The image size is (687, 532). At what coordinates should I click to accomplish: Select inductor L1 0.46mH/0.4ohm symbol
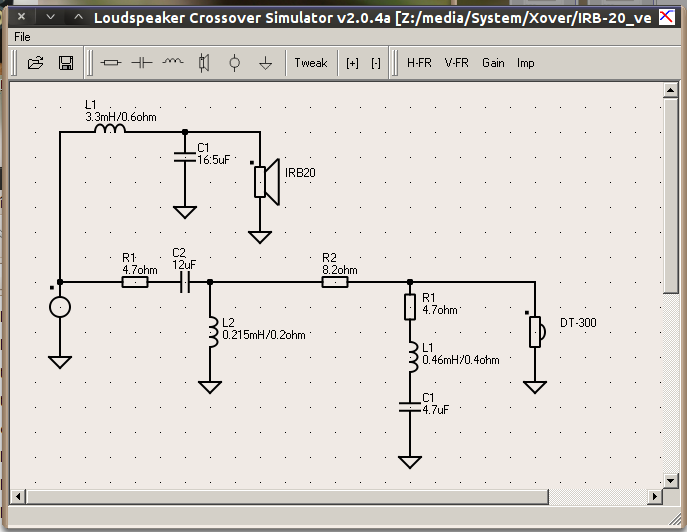click(413, 358)
